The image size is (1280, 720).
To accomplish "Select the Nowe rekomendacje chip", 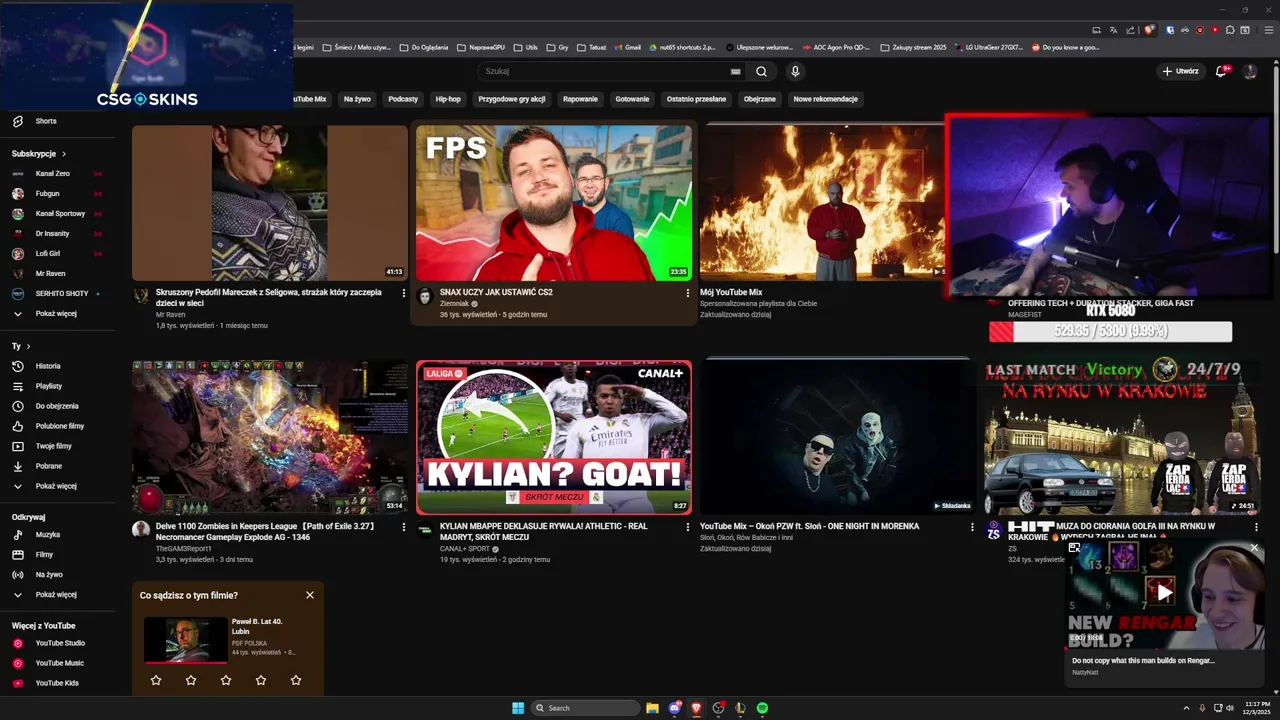I will 825,99.
